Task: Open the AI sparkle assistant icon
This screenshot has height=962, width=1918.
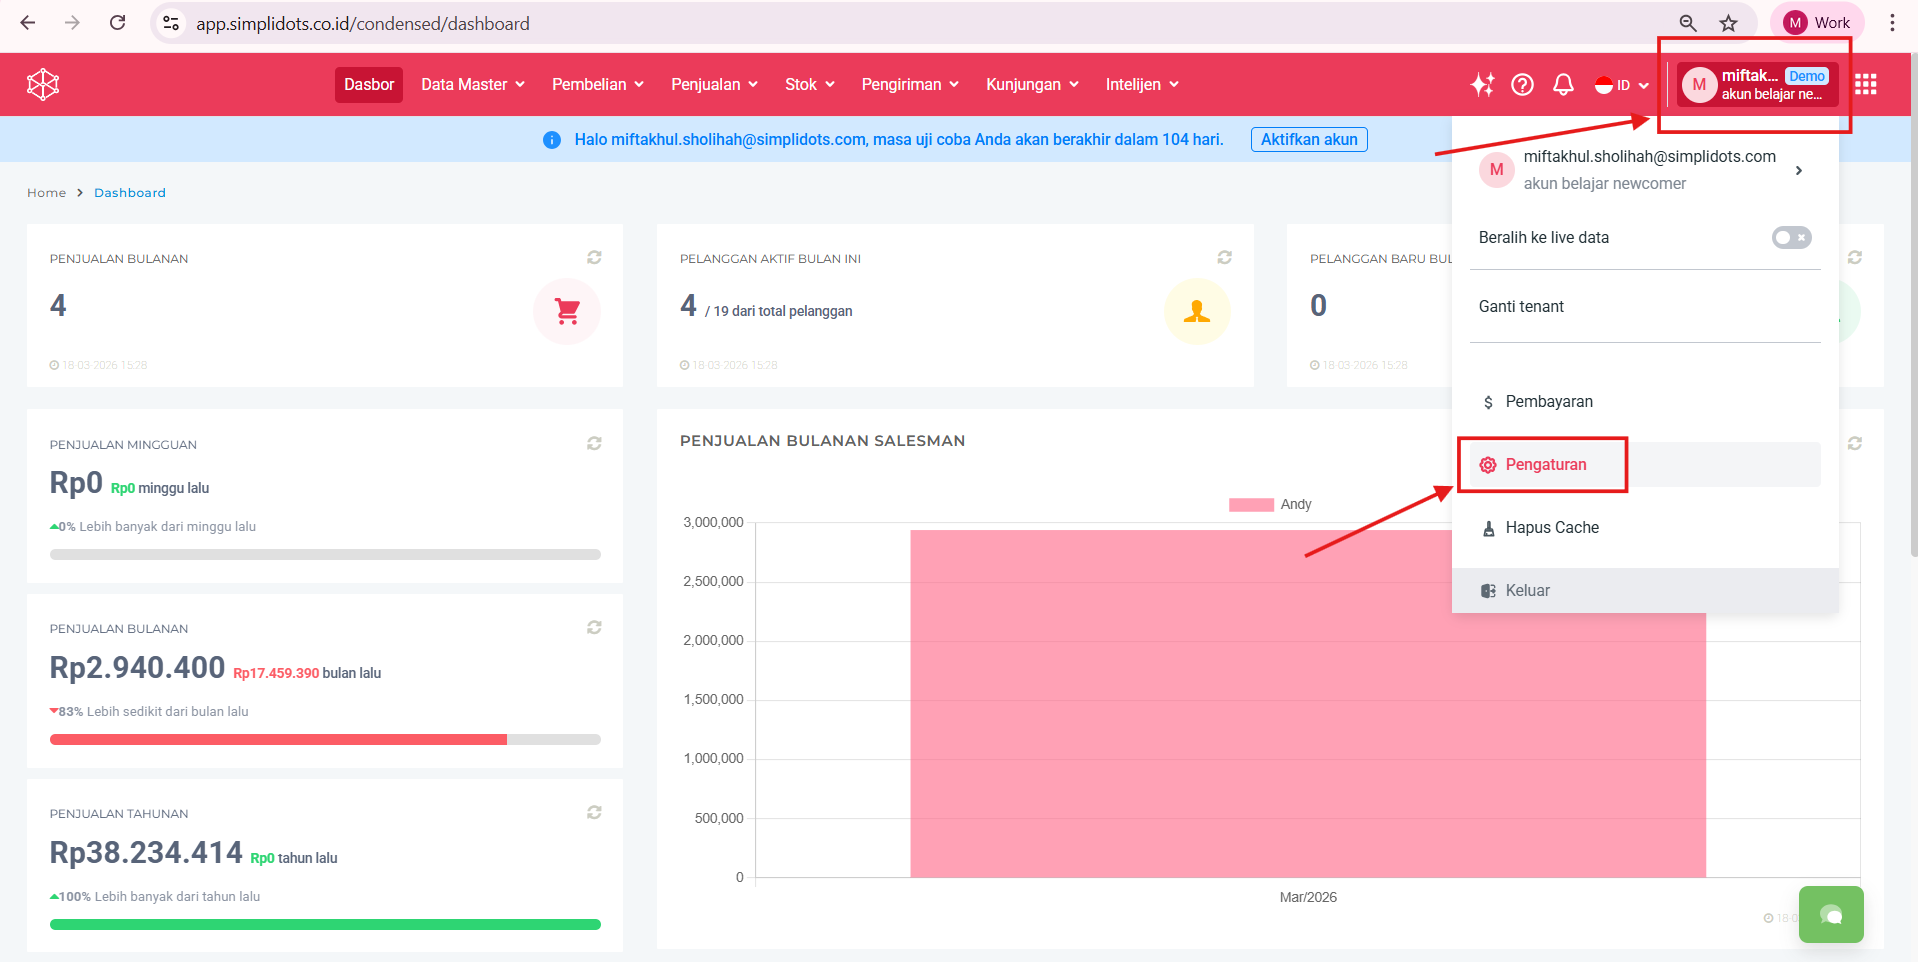Action: point(1482,85)
